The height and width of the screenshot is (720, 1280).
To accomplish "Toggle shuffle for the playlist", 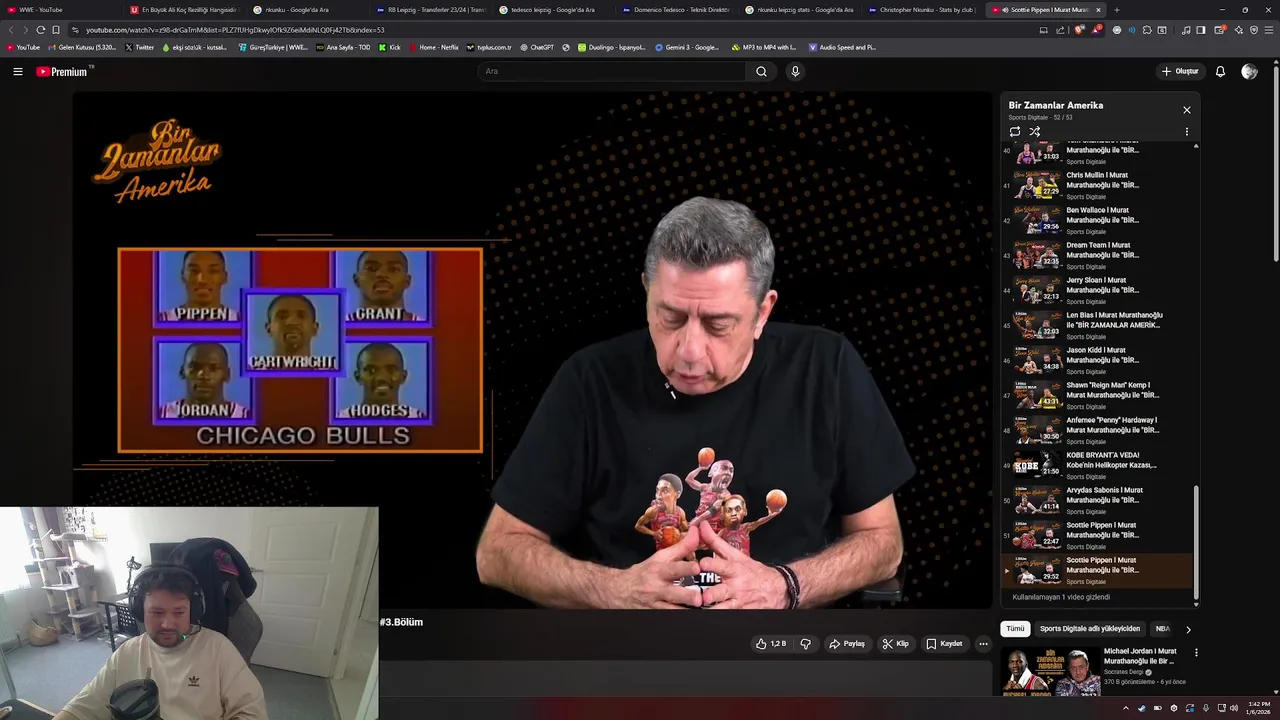I will [x=1035, y=131].
